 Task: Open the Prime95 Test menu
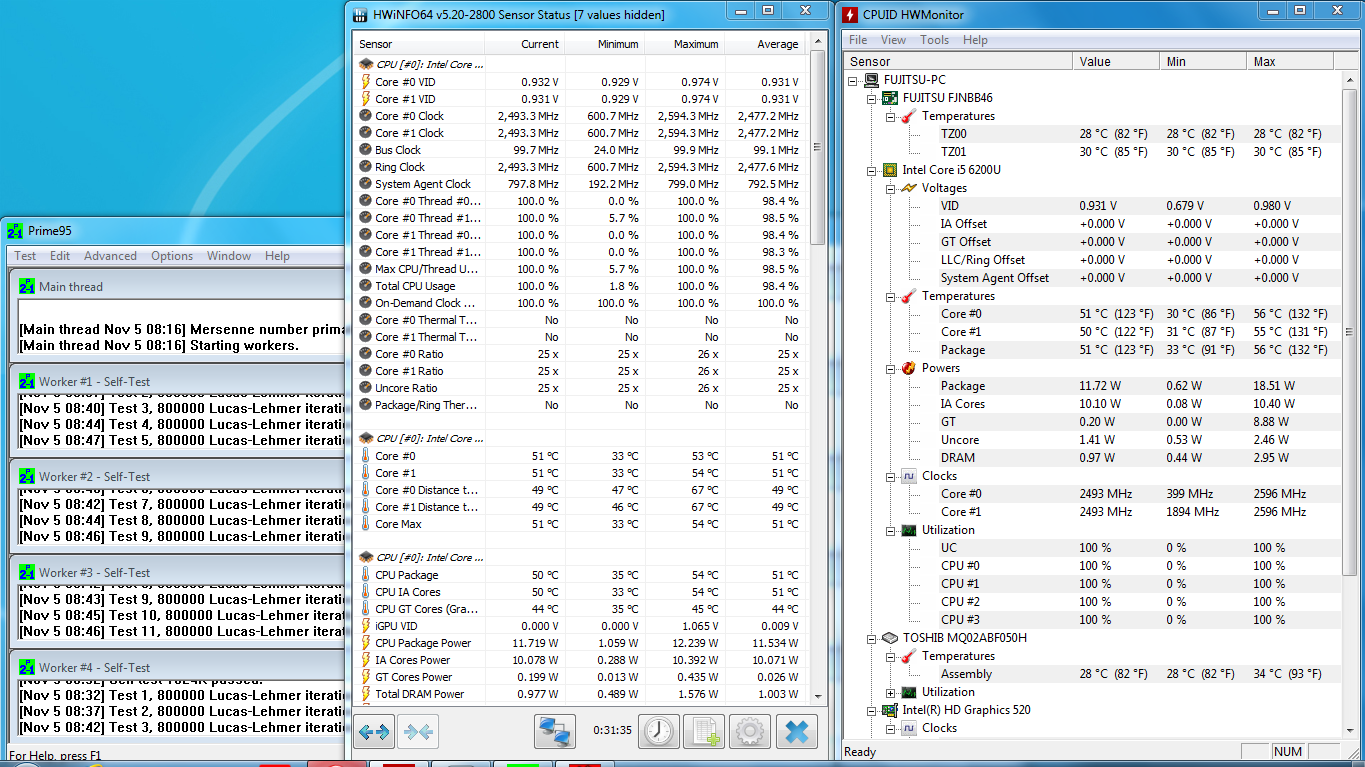(x=25, y=256)
